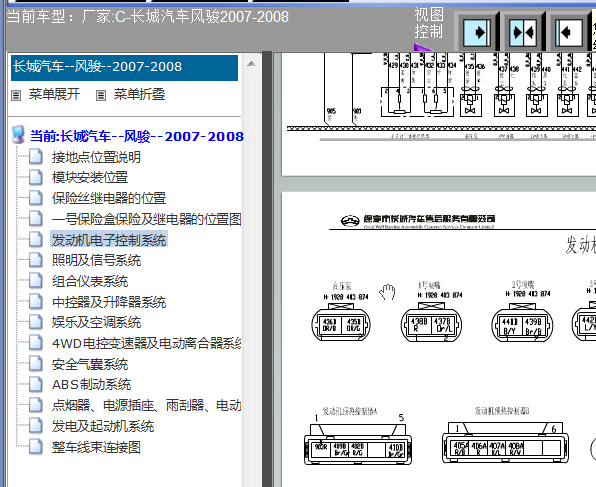Click the right-arrow view control icon
This screenshot has height=487, width=596.
click(x=477, y=32)
